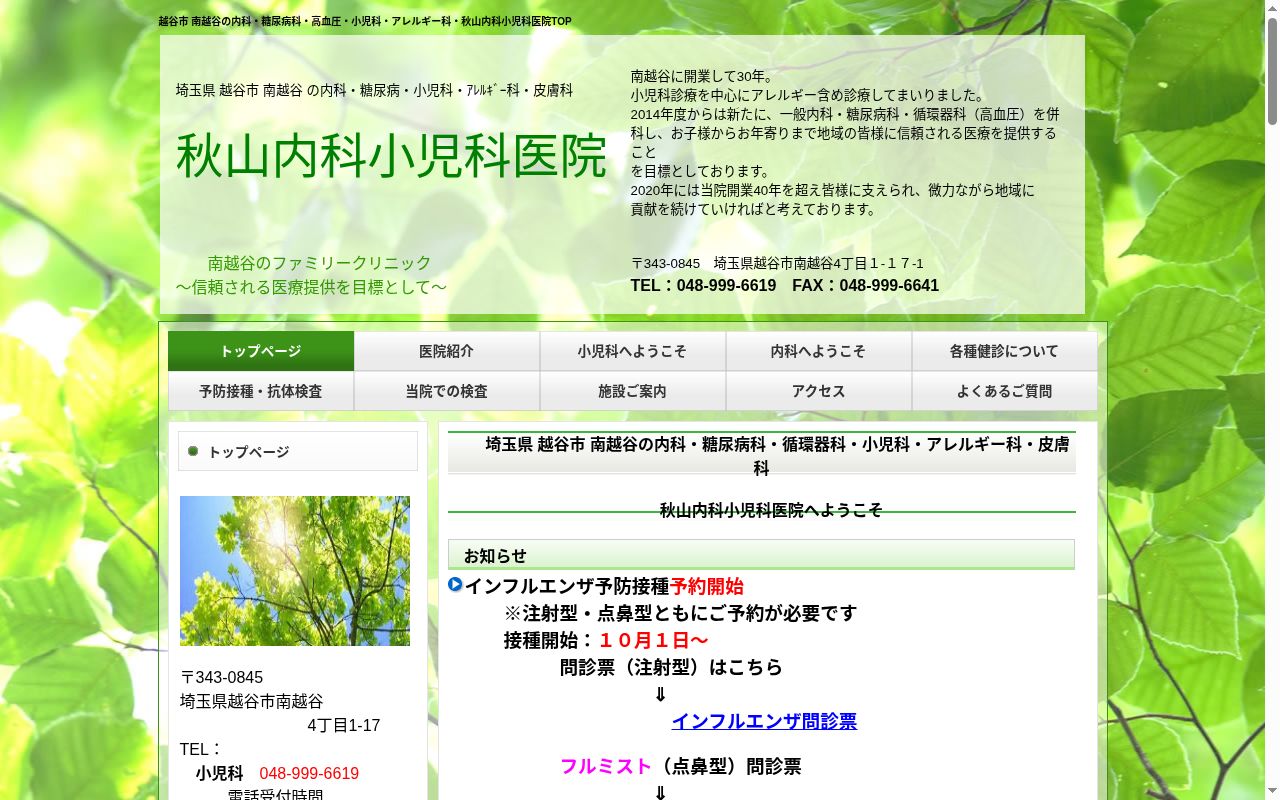The width and height of the screenshot is (1280, 800).
Task: Open the 医院紹介 menu item
Action: pos(447,351)
